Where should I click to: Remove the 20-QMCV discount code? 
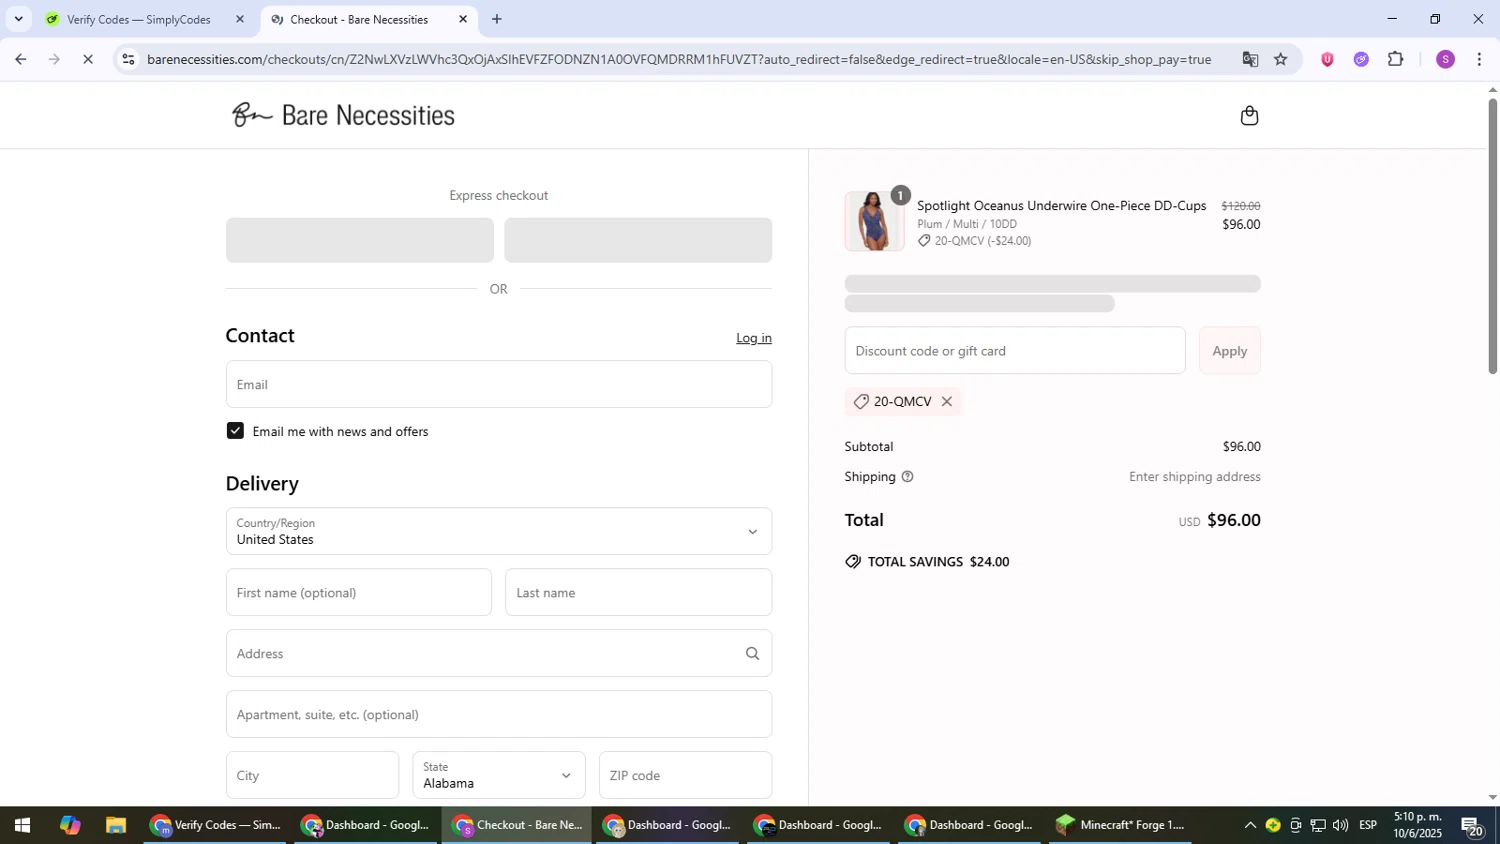(x=946, y=402)
